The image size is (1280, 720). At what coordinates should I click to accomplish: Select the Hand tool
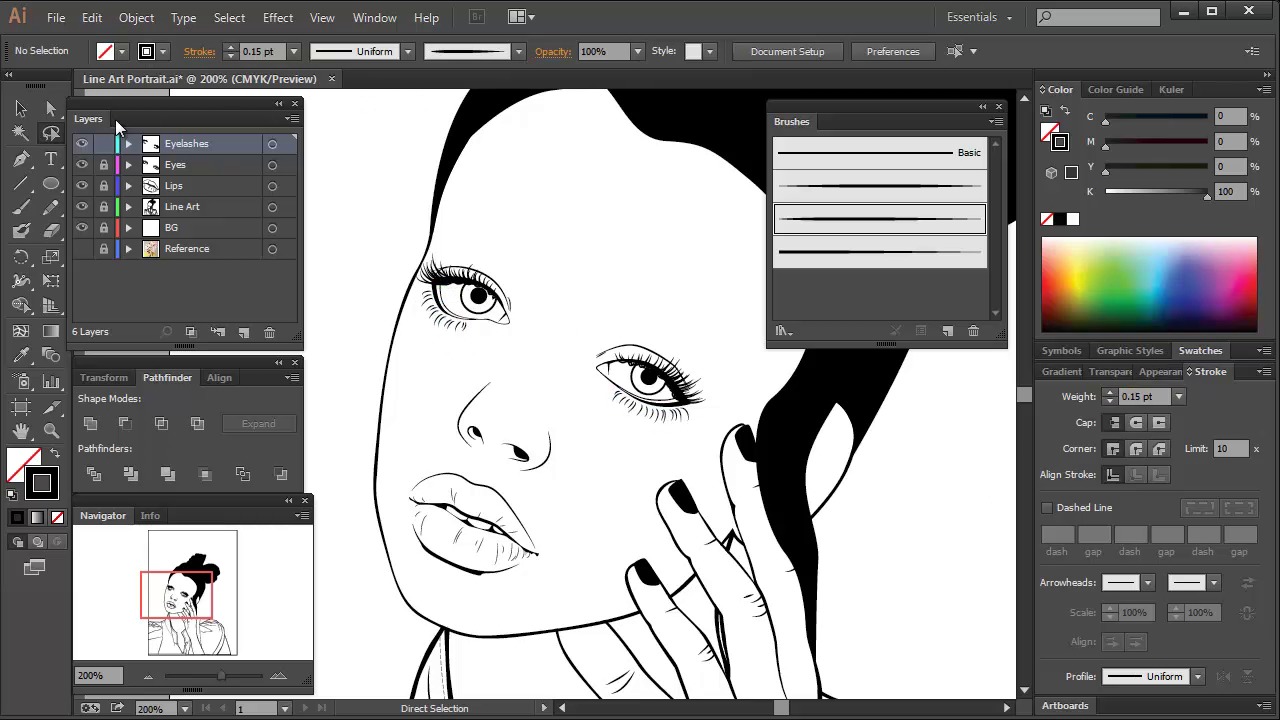tap(21, 431)
